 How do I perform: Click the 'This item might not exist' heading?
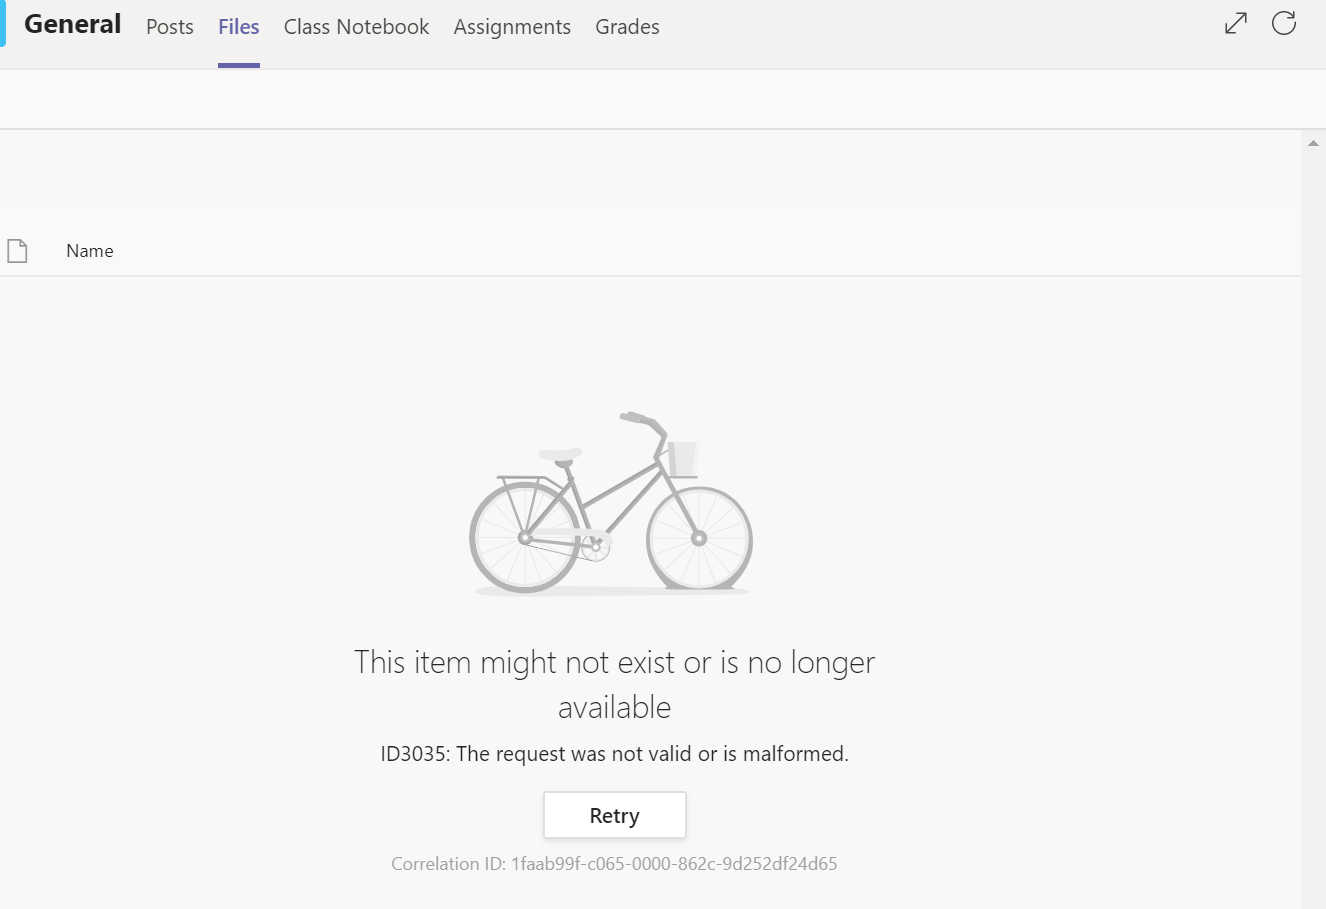[x=615, y=684]
